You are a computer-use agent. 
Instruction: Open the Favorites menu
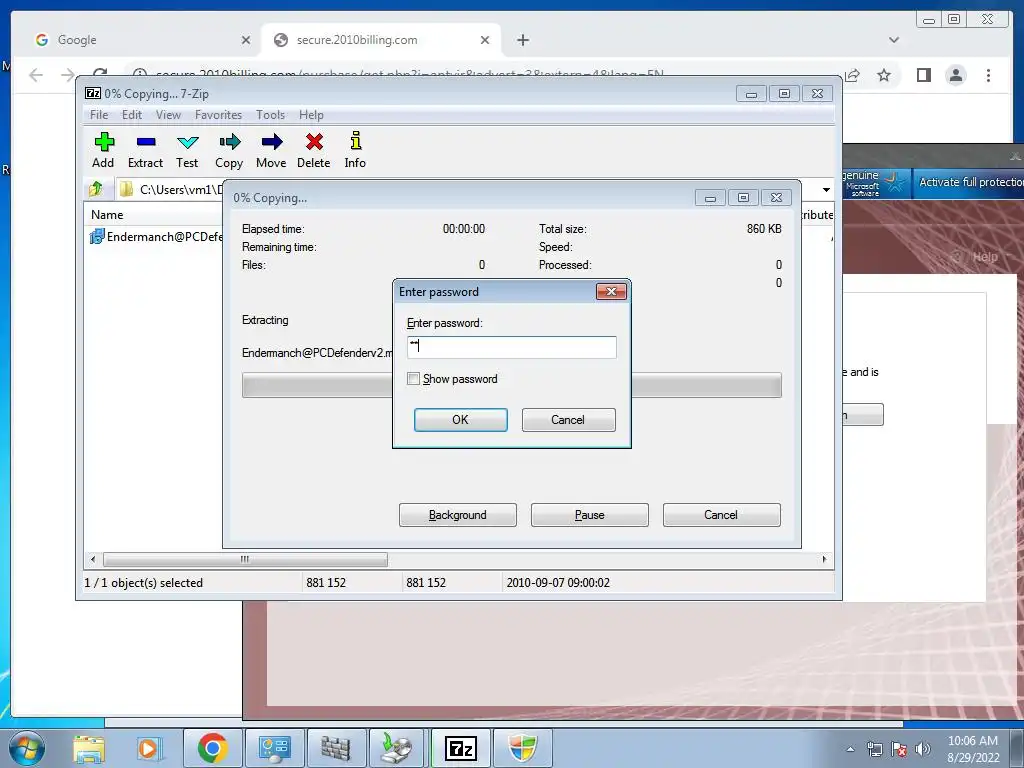tap(218, 115)
